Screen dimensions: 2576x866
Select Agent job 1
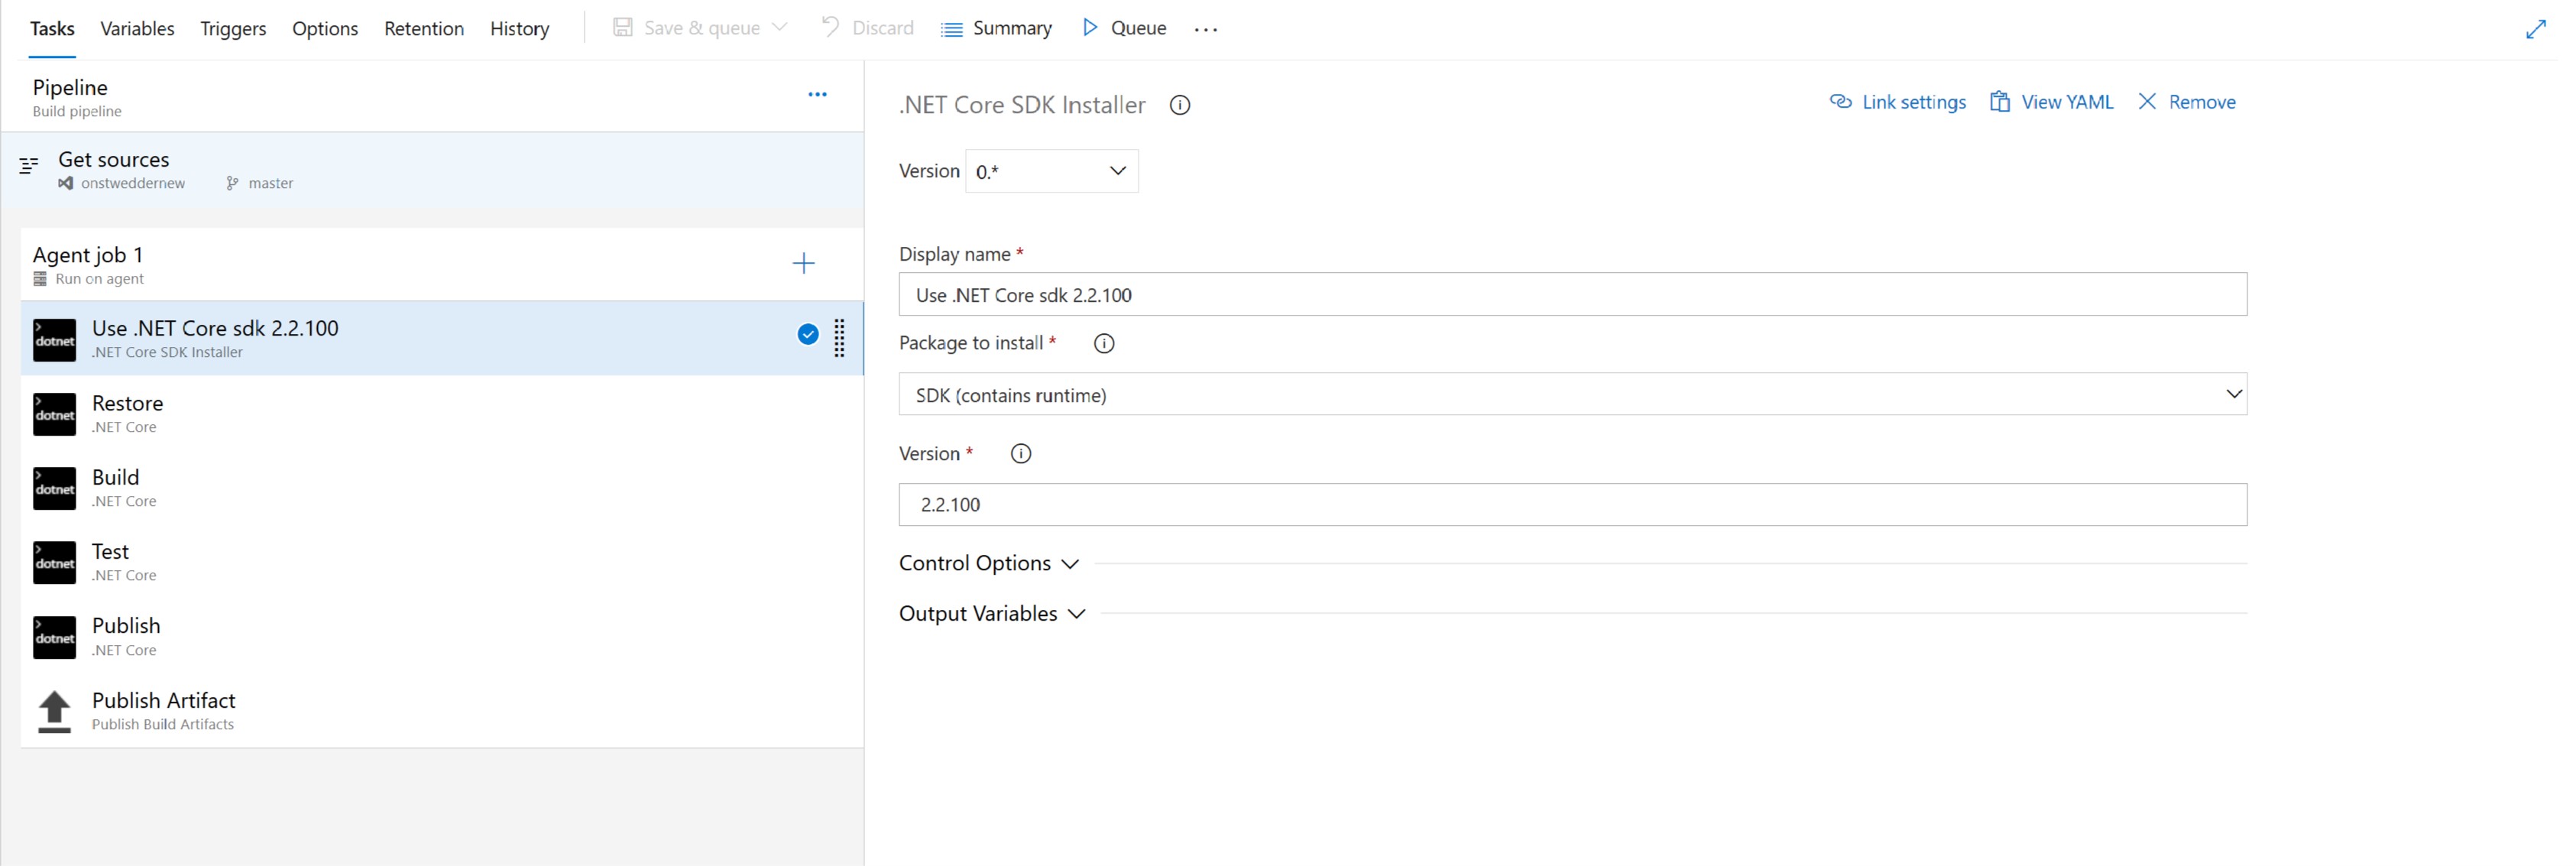pyautogui.click(x=442, y=264)
